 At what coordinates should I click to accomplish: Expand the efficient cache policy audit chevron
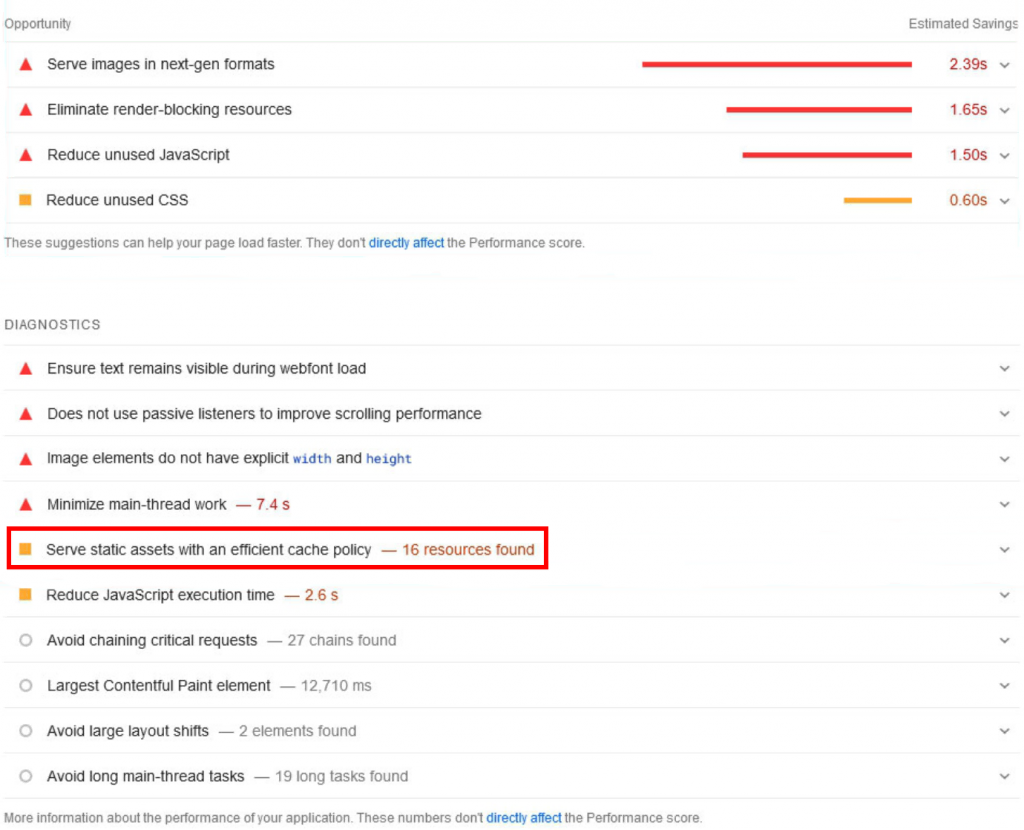[x=1005, y=550]
